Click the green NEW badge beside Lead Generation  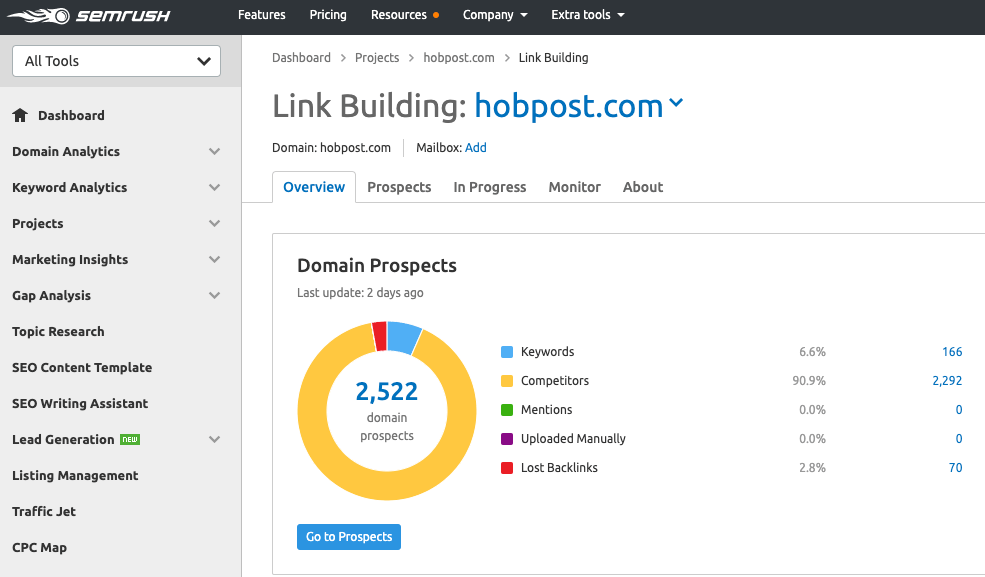tap(130, 439)
